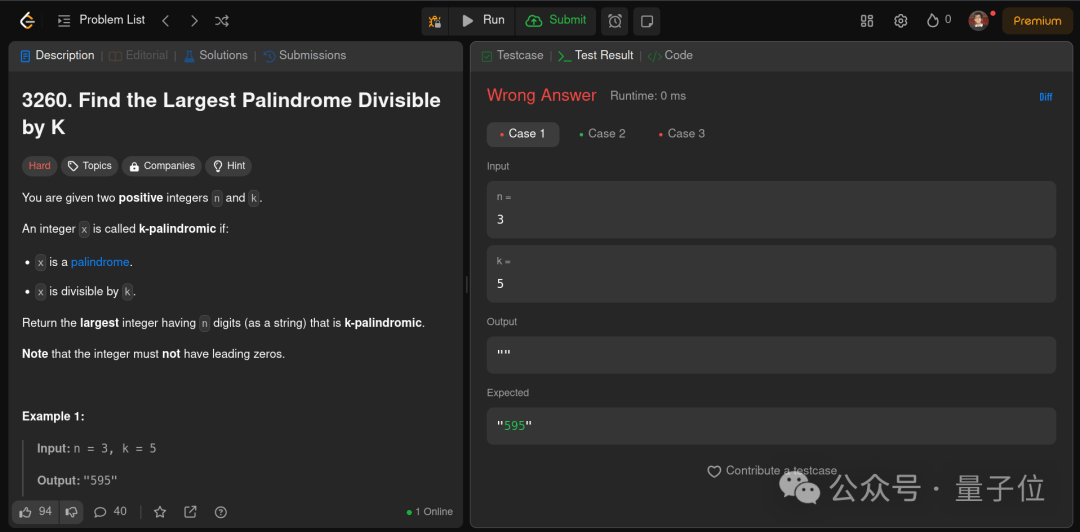Toggle the thumbs-down dislike button
Screen dimensions: 1080x532
[70, 511]
